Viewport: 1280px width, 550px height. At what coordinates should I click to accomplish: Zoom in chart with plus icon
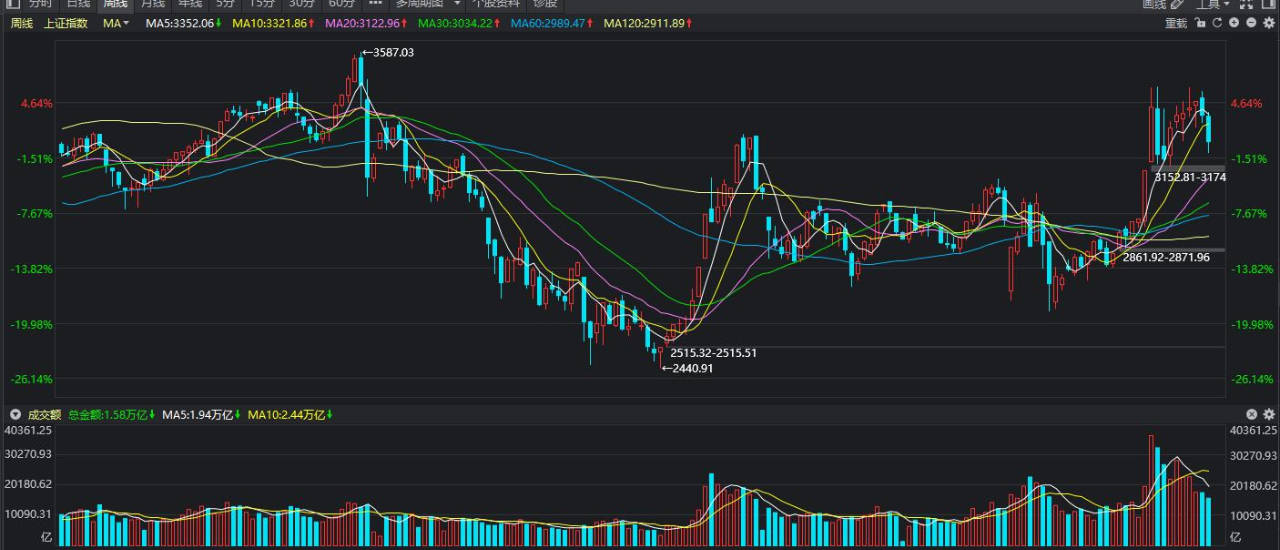click(1234, 23)
